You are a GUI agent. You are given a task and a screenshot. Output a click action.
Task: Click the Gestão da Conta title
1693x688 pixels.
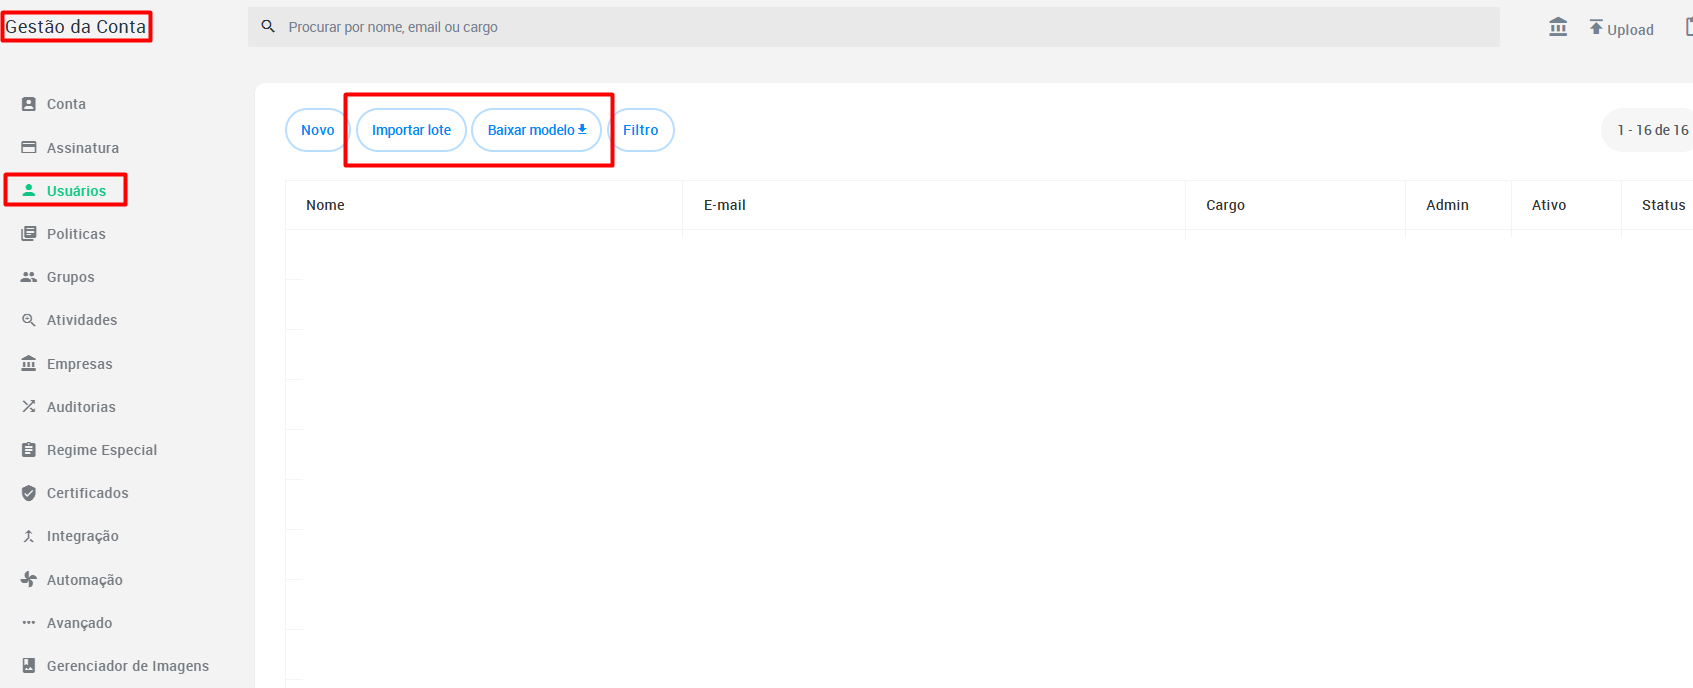(76, 27)
